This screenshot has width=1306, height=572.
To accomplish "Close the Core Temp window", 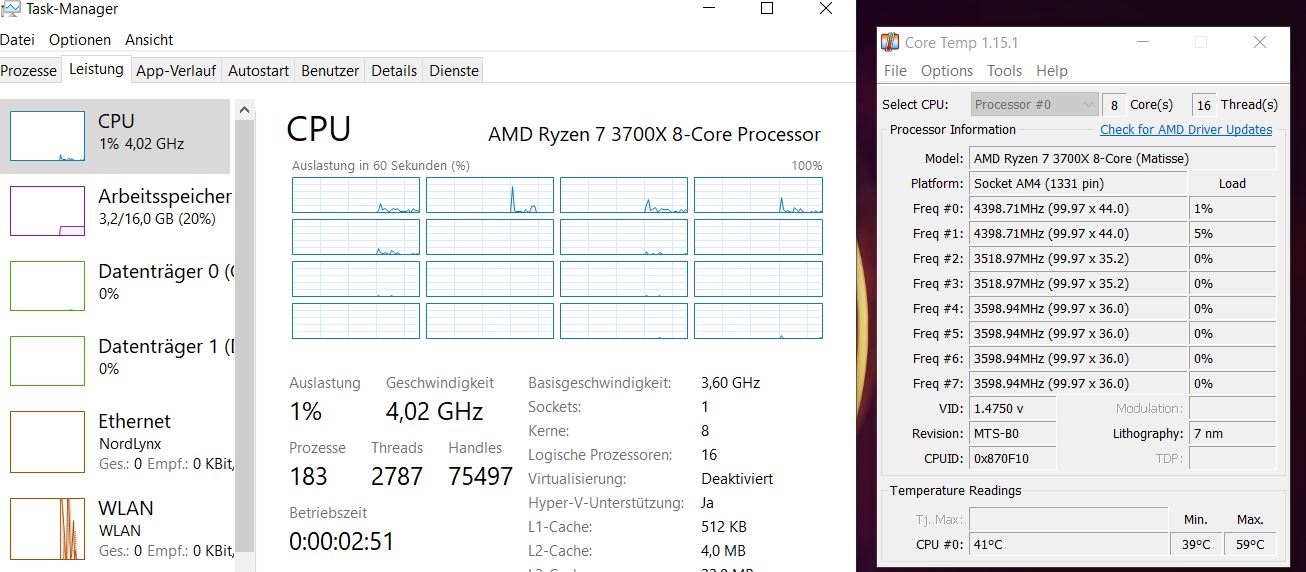I will [x=1260, y=43].
